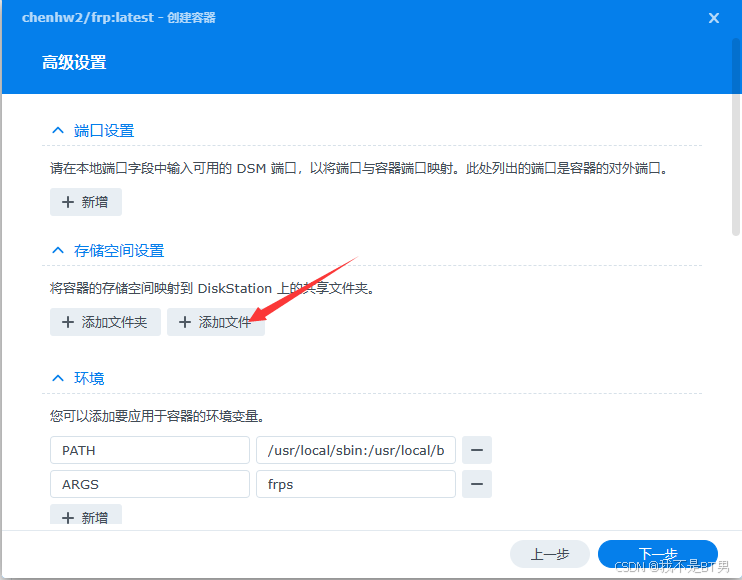Screen dimensions: 742x580
Task: Close the 创建容器 dialog
Action: 714,18
